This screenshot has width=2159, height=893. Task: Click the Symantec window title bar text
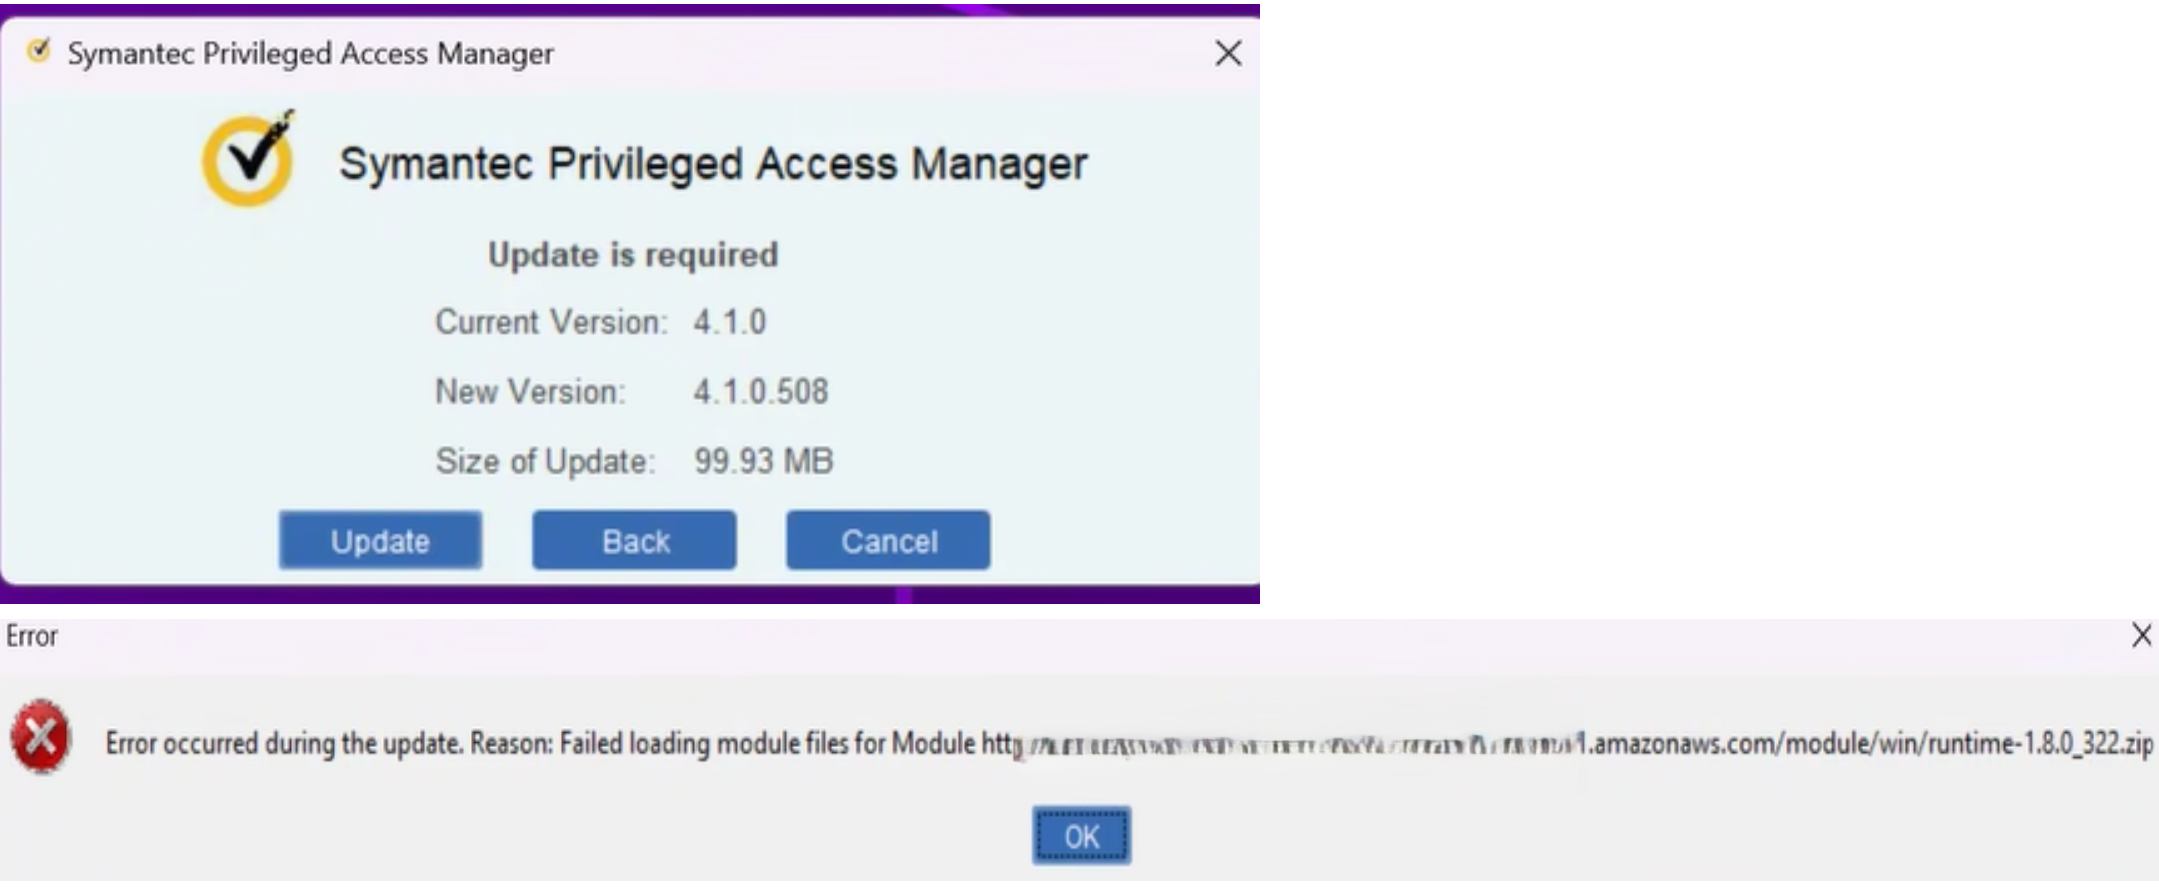(x=310, y=54)
